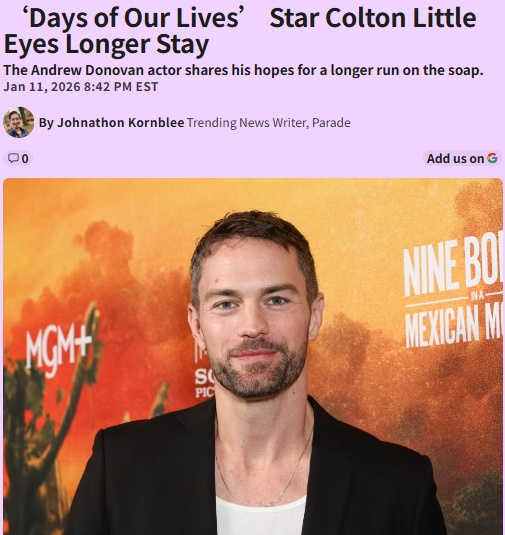This screenshot has width=505, height=535.
Task: Click the word 'By' before author name
Action: pyautogui.click(x=46, y=123)
